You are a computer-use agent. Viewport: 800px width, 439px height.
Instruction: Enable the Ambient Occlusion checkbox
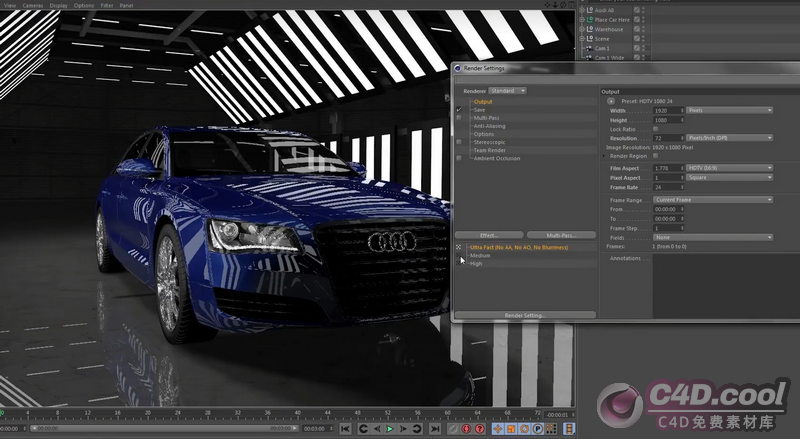point(459,158)
